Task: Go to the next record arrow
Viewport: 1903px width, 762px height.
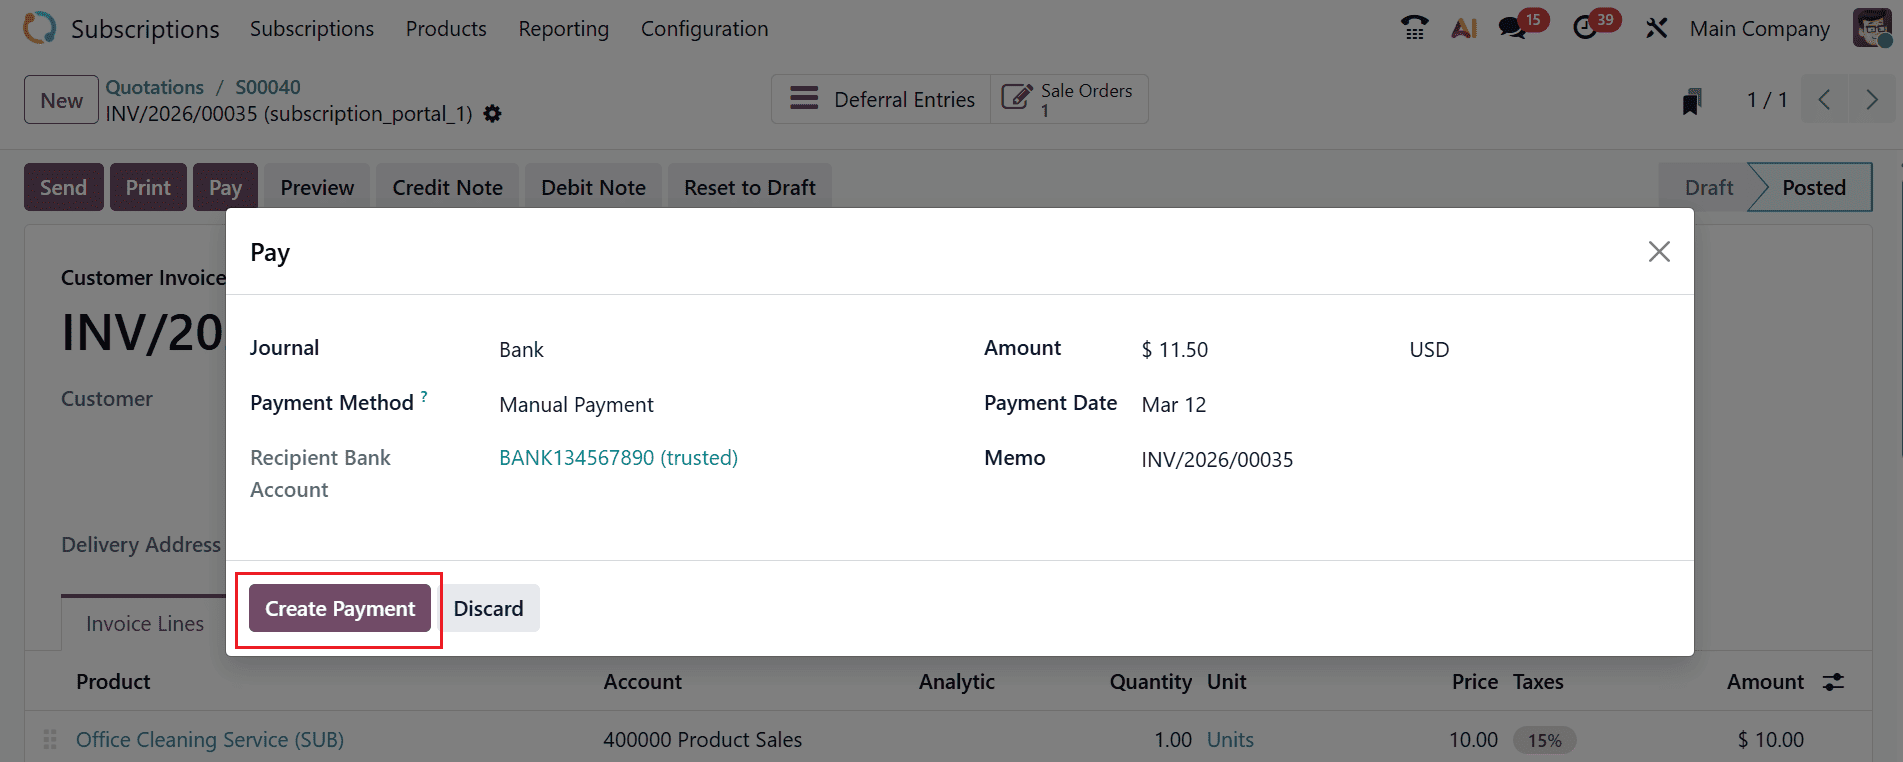Action: click(1872, 100)
